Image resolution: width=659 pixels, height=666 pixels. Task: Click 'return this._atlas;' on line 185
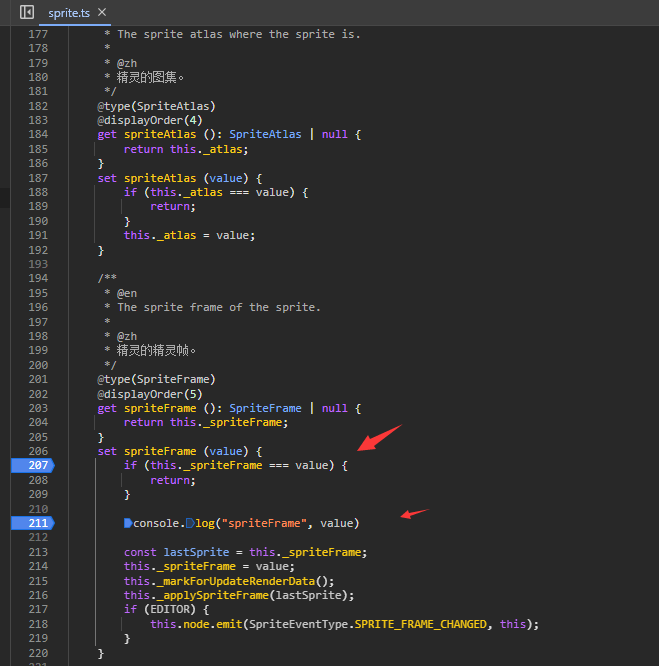[x=186, y=149]
